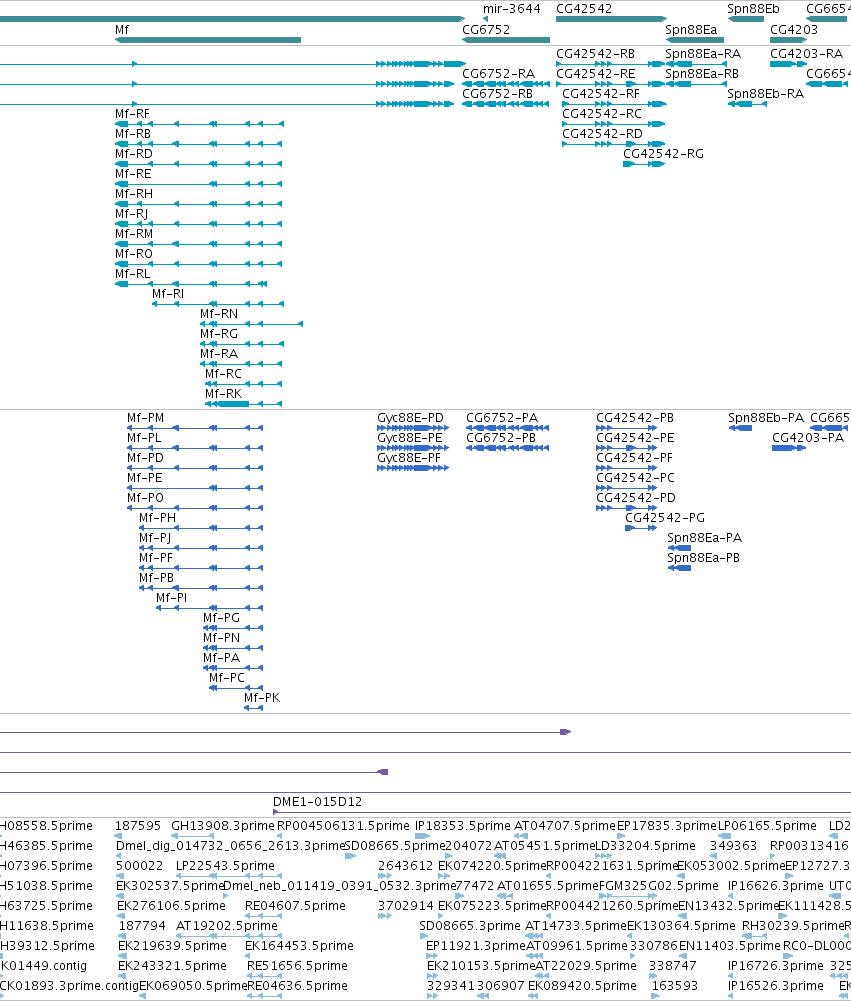Select the Spn88Eb-RA transcript
Image resolution: width=851 pixels, height=1001 pixels.
pos(747,104)
